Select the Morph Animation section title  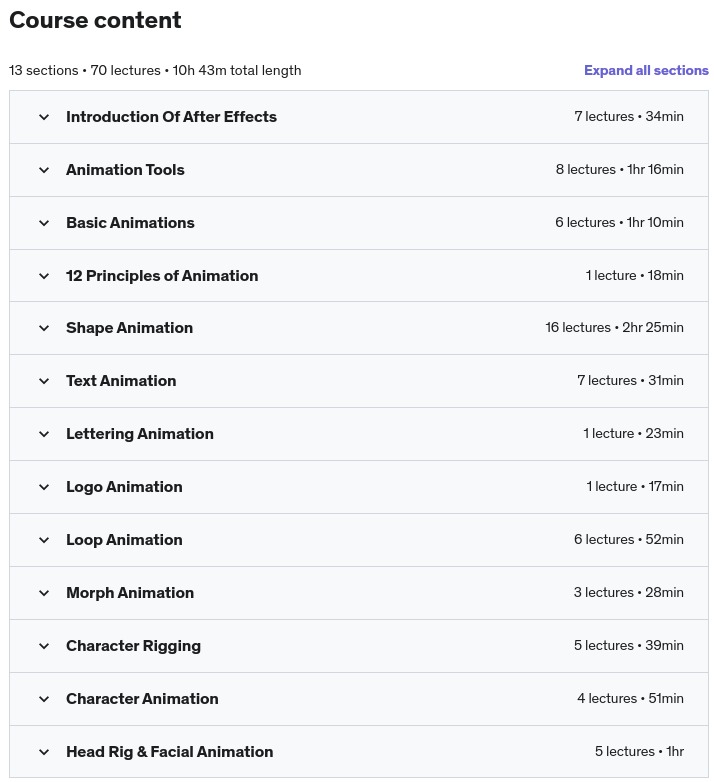(x=130, y=593)
